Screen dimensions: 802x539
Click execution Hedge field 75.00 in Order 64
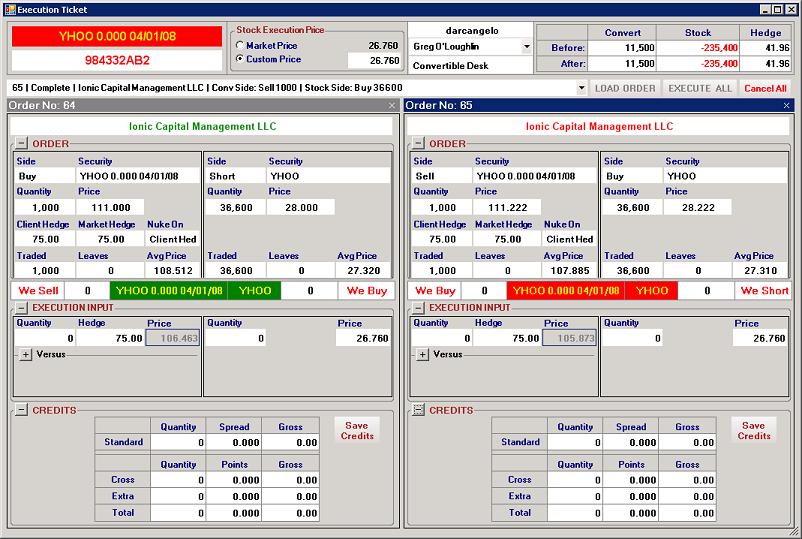tap(110, 338)
